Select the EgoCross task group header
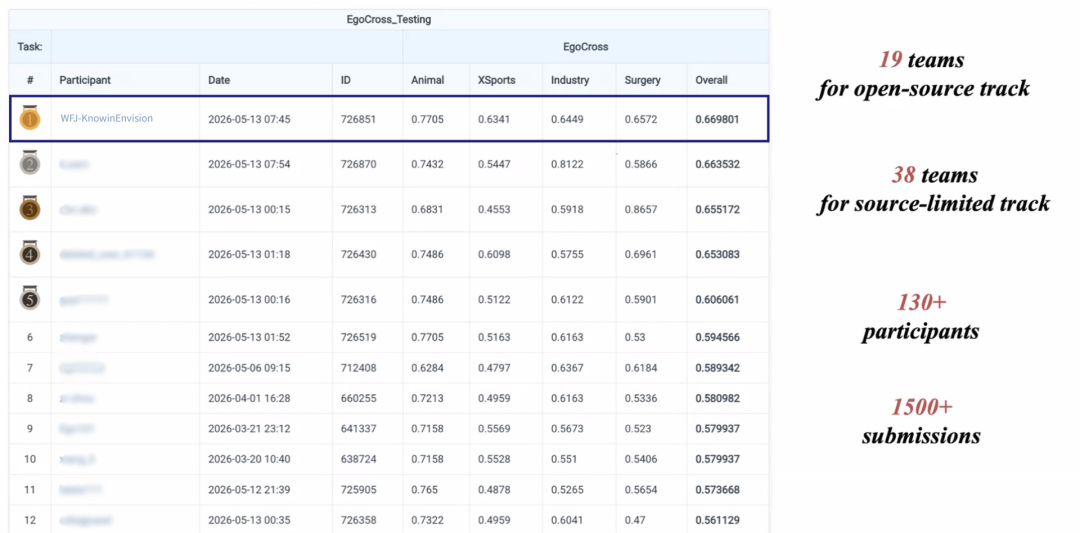The image size is (1080, 533). 586,47
